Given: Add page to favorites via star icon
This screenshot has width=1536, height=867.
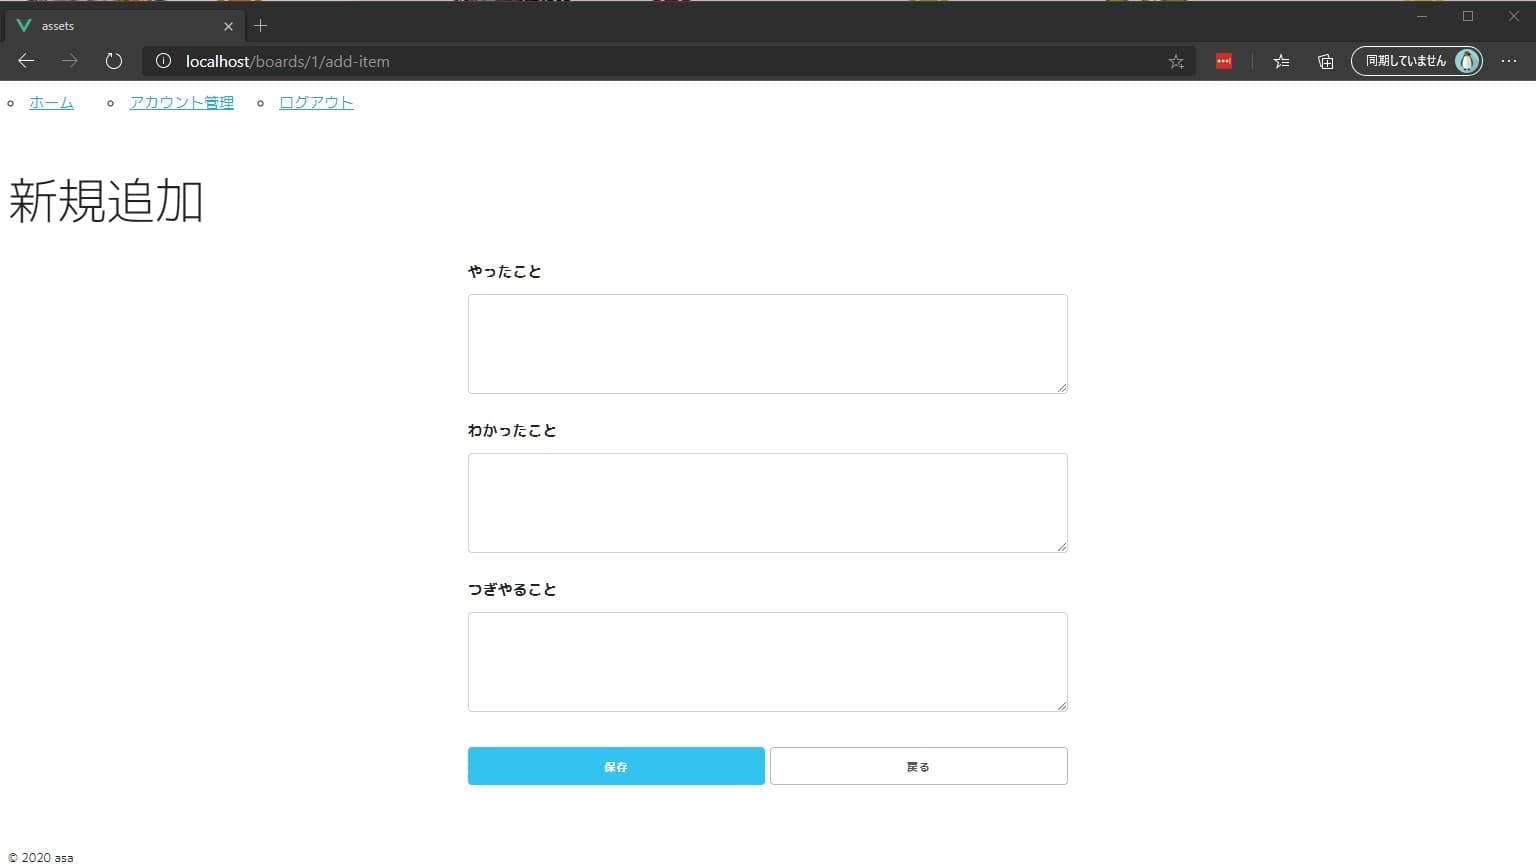Looking at the screenshot, I should tap(1175, 61).
